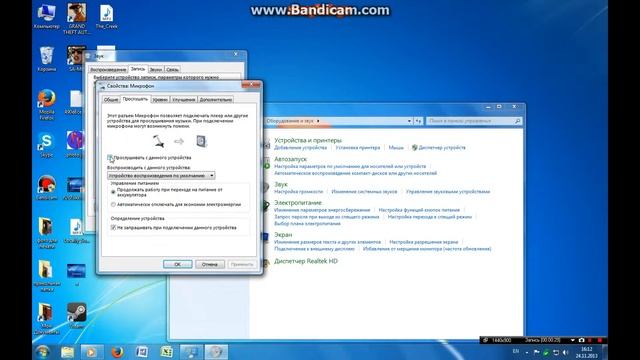Open Электропитание heading link

298,202
